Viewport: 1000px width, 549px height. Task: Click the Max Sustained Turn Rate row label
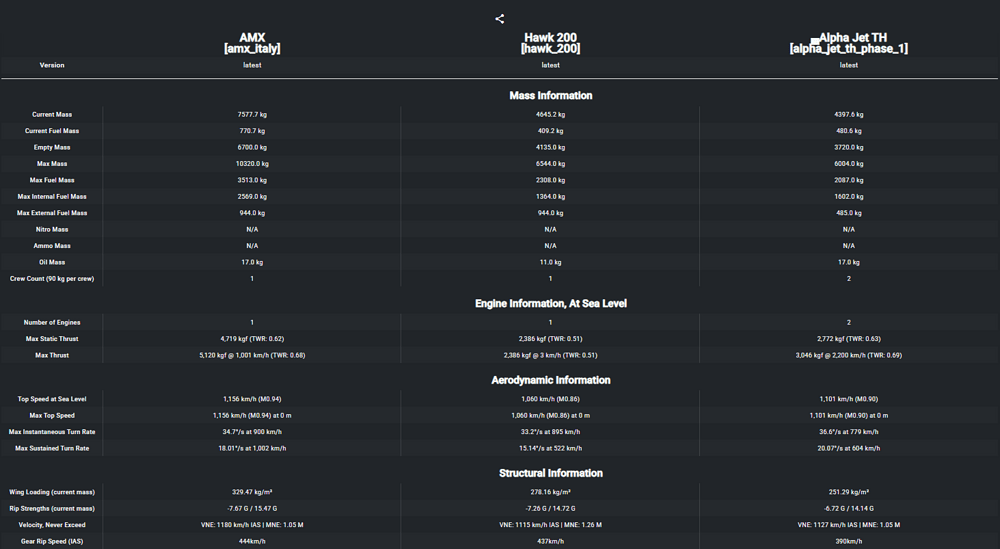[x=52, y=448]
